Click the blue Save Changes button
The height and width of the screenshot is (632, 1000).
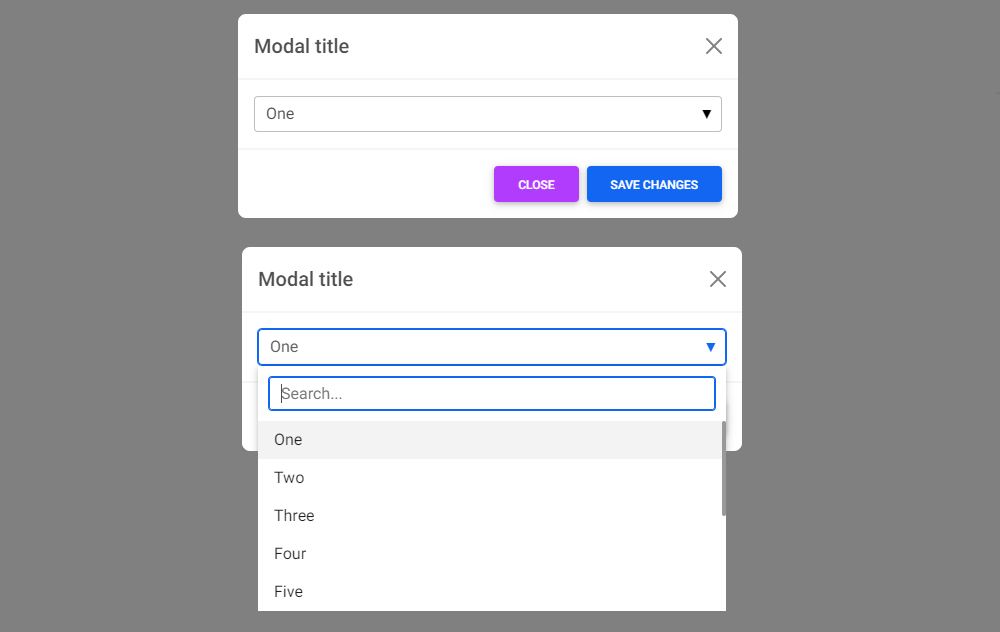click(x=654, y=184)
